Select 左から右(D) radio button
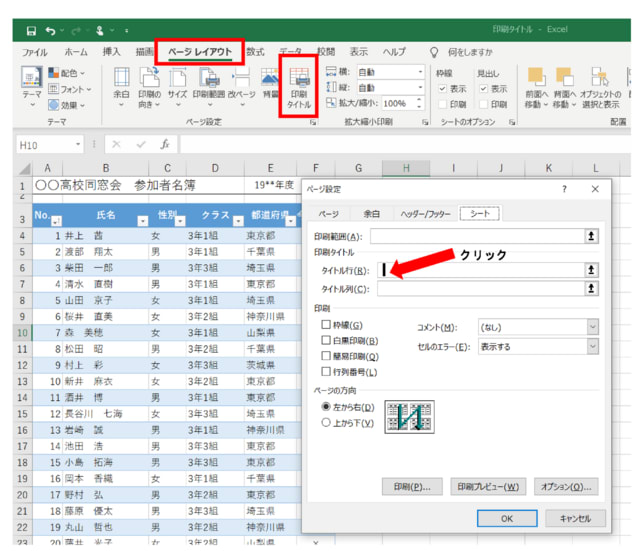 tap(326, 407)
